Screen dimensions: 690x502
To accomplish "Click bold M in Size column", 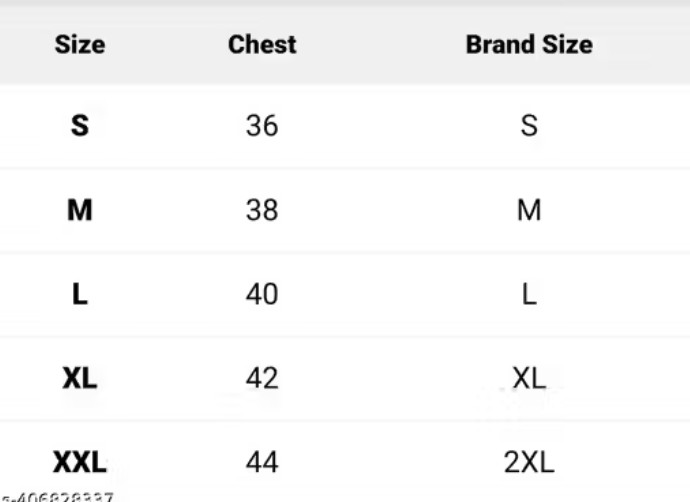I will click(x=79, y=210).
